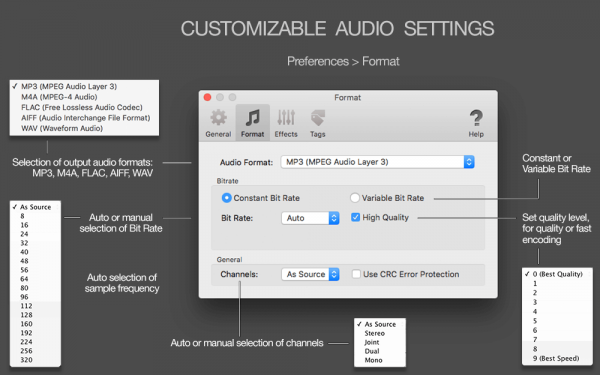Enable Use CRC Error Protection checkbox
The image size is (600, 375).
[x=356, y=274]
